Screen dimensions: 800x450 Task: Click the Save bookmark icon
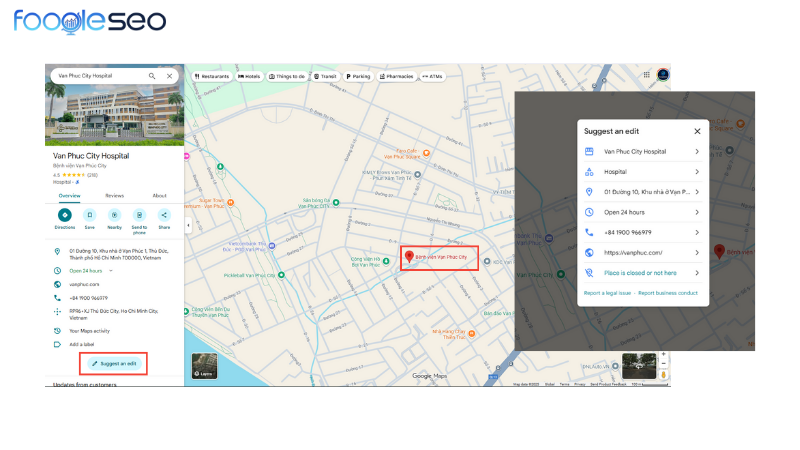point(89,215)
